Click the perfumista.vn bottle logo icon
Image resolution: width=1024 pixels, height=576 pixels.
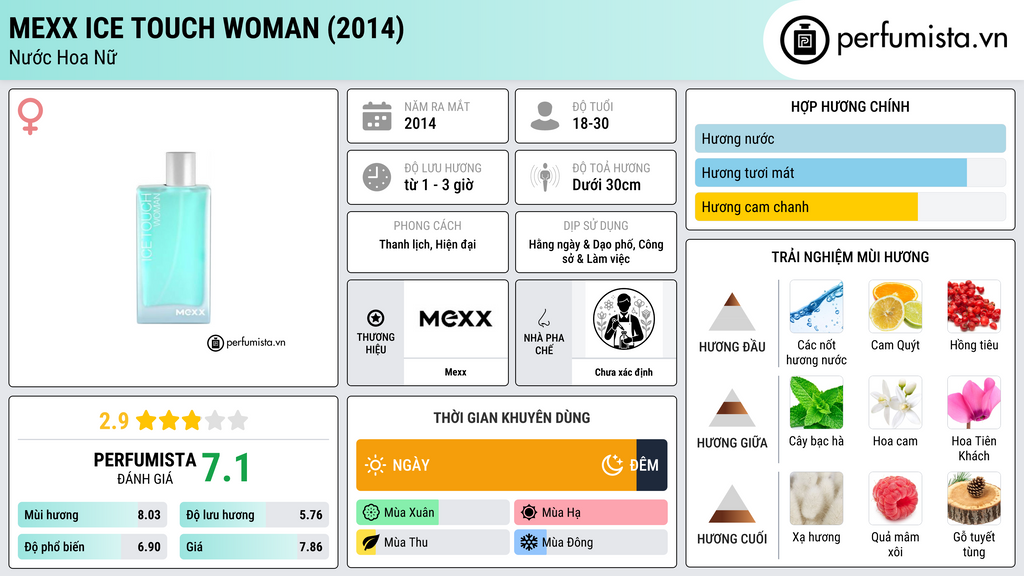click(x=804, y=40)
